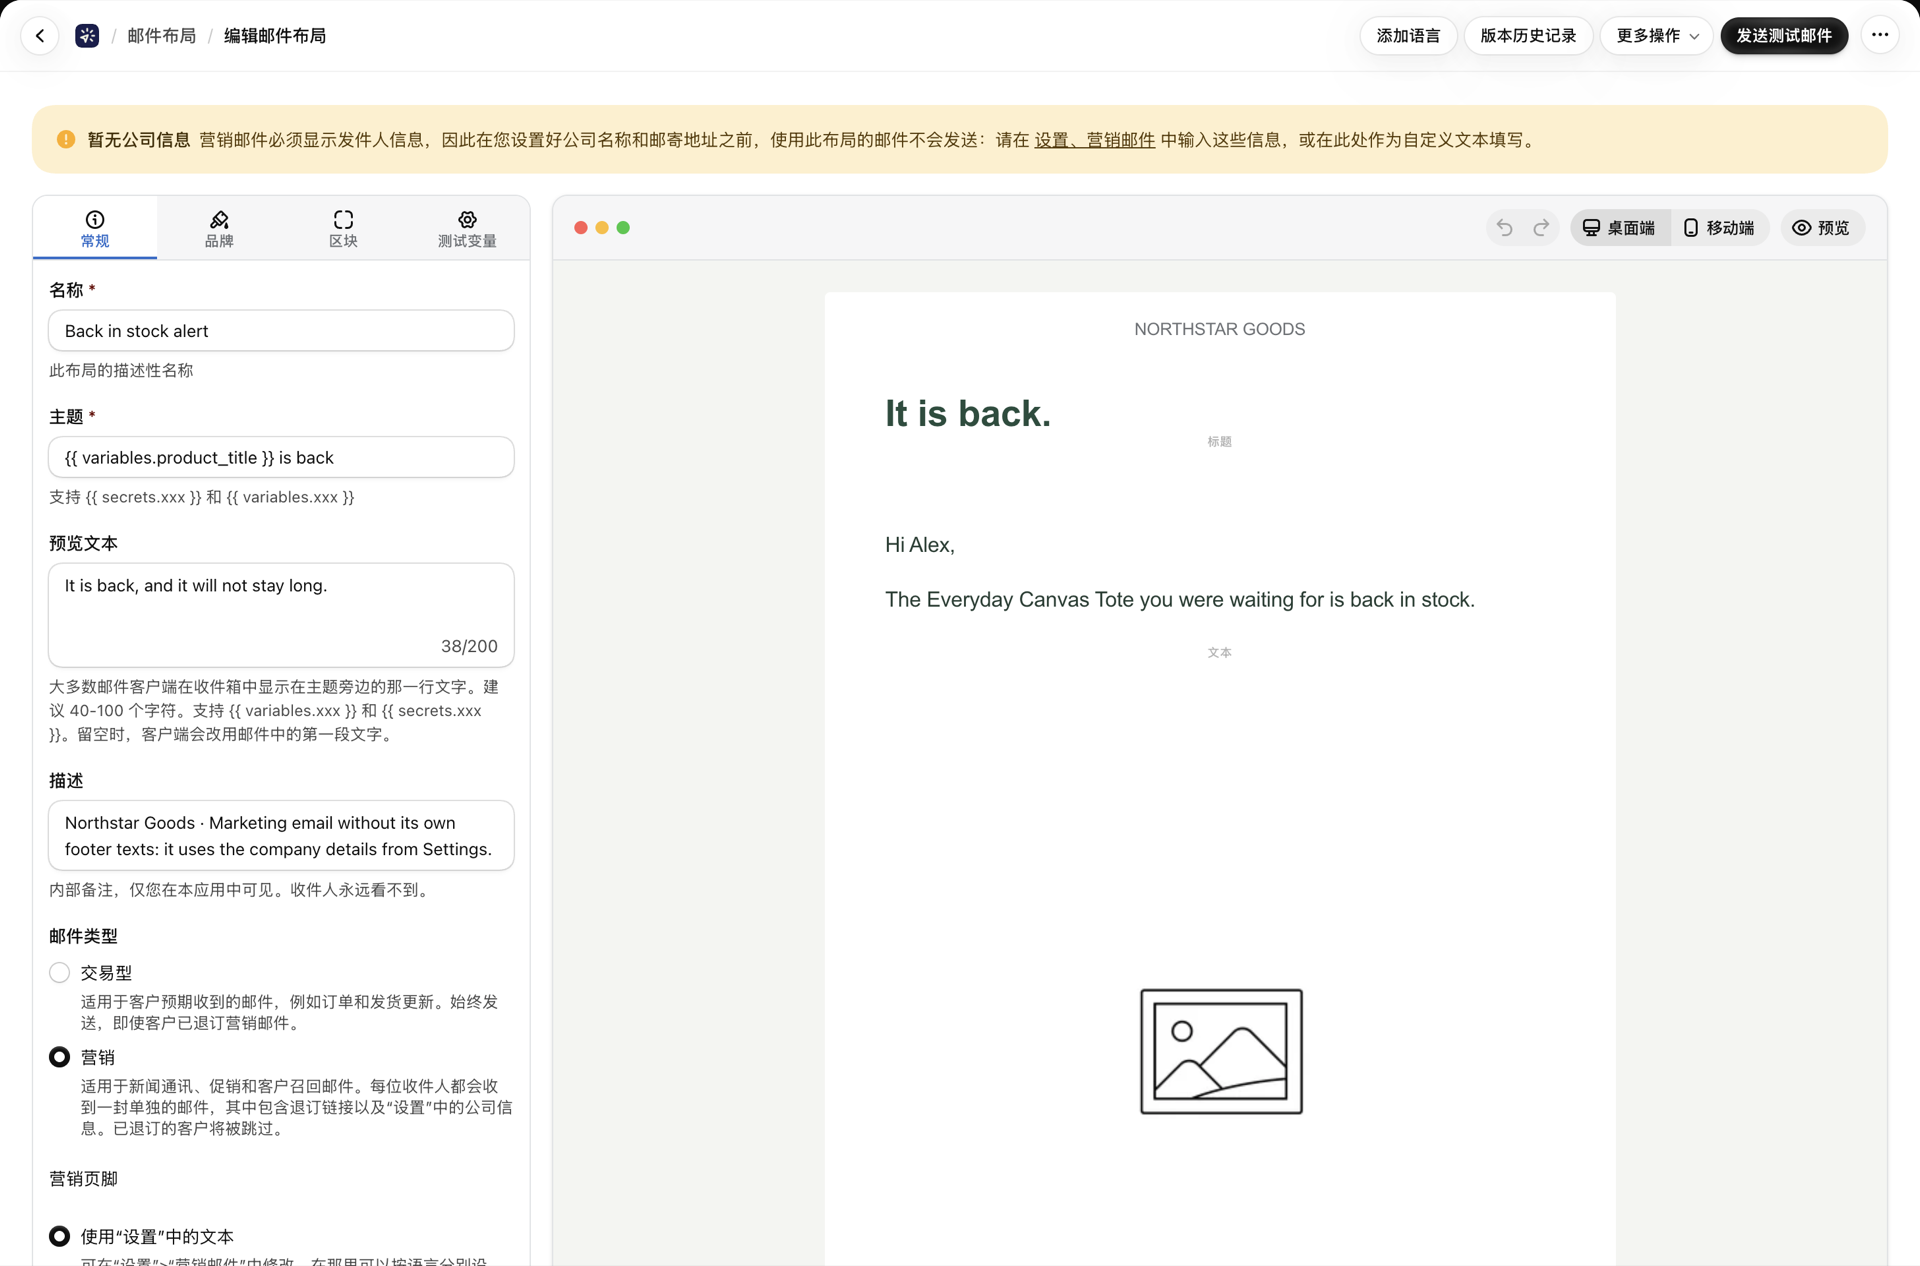Open the 品牌 tab
The image size is (1920, 1266).
[219, 229]
